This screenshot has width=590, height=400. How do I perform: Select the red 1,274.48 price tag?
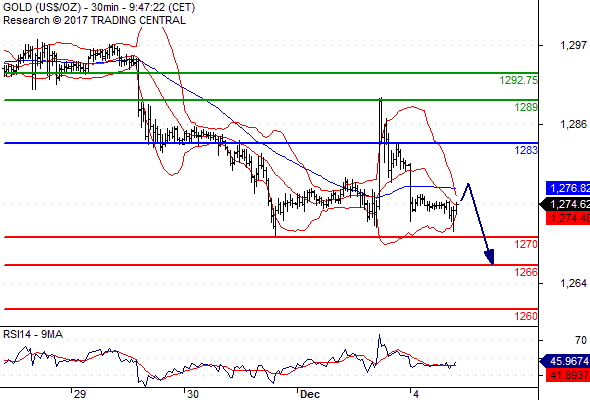pos(568,218)
